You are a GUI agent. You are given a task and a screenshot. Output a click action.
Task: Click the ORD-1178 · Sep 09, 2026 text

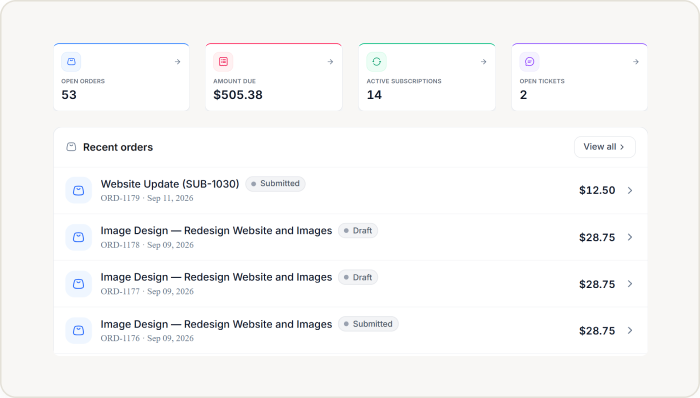pos(147,245)
